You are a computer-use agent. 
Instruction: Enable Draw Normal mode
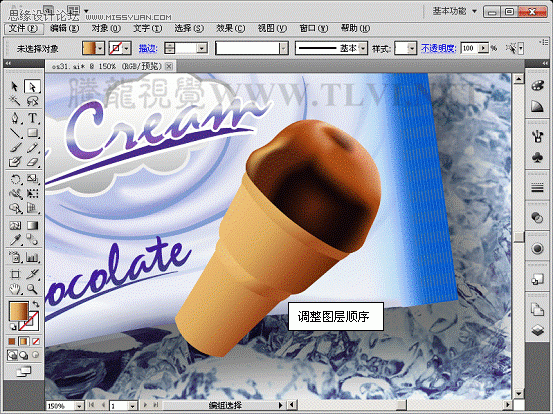(12, 355)
